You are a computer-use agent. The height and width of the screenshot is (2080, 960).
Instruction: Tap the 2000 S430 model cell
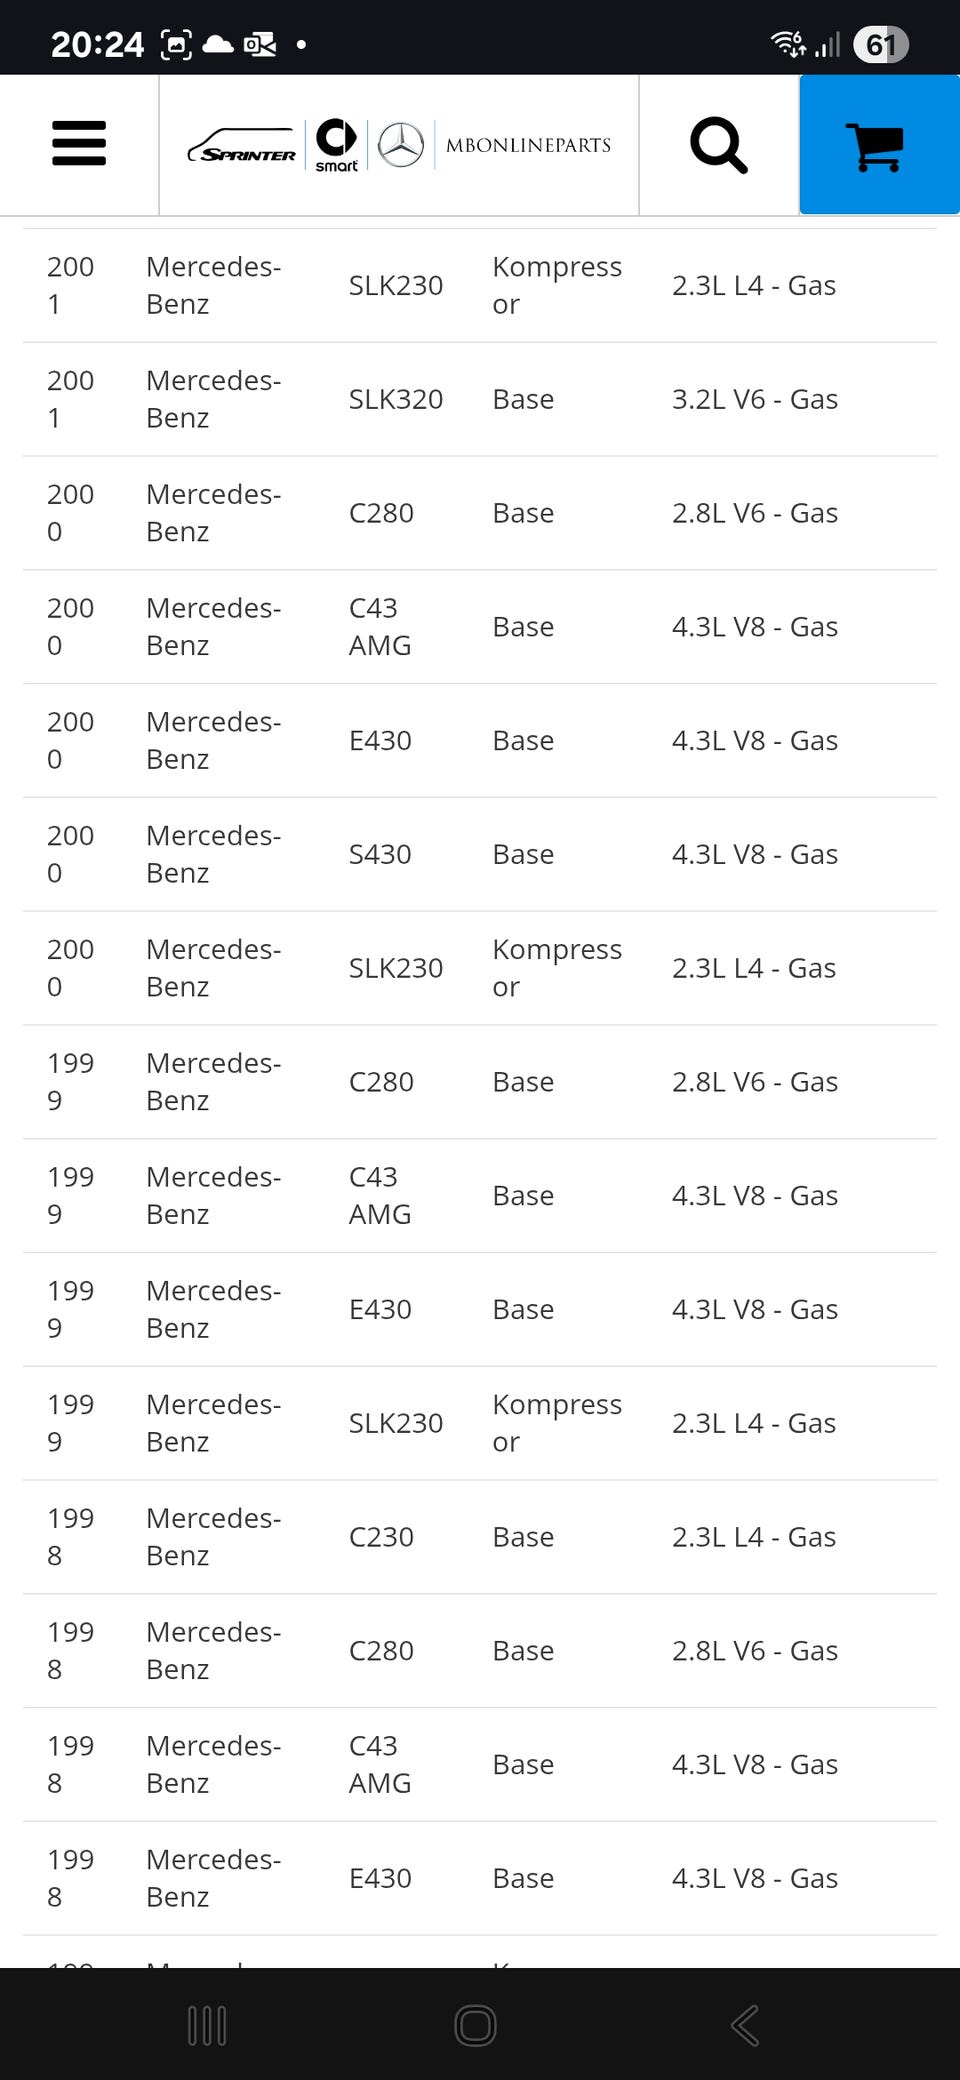coord(380,855)
